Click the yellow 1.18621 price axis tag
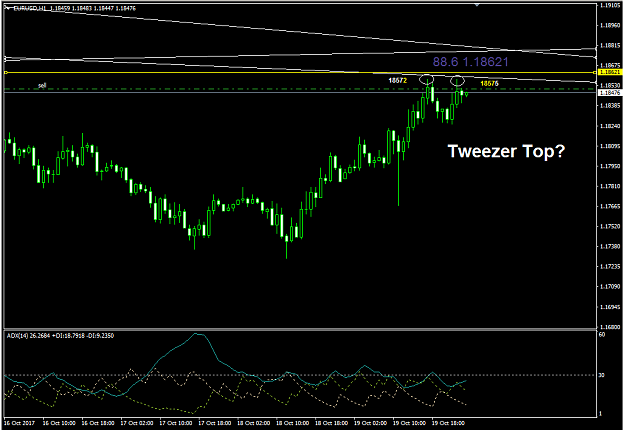The image size is (625, 430). pos(610,72)
